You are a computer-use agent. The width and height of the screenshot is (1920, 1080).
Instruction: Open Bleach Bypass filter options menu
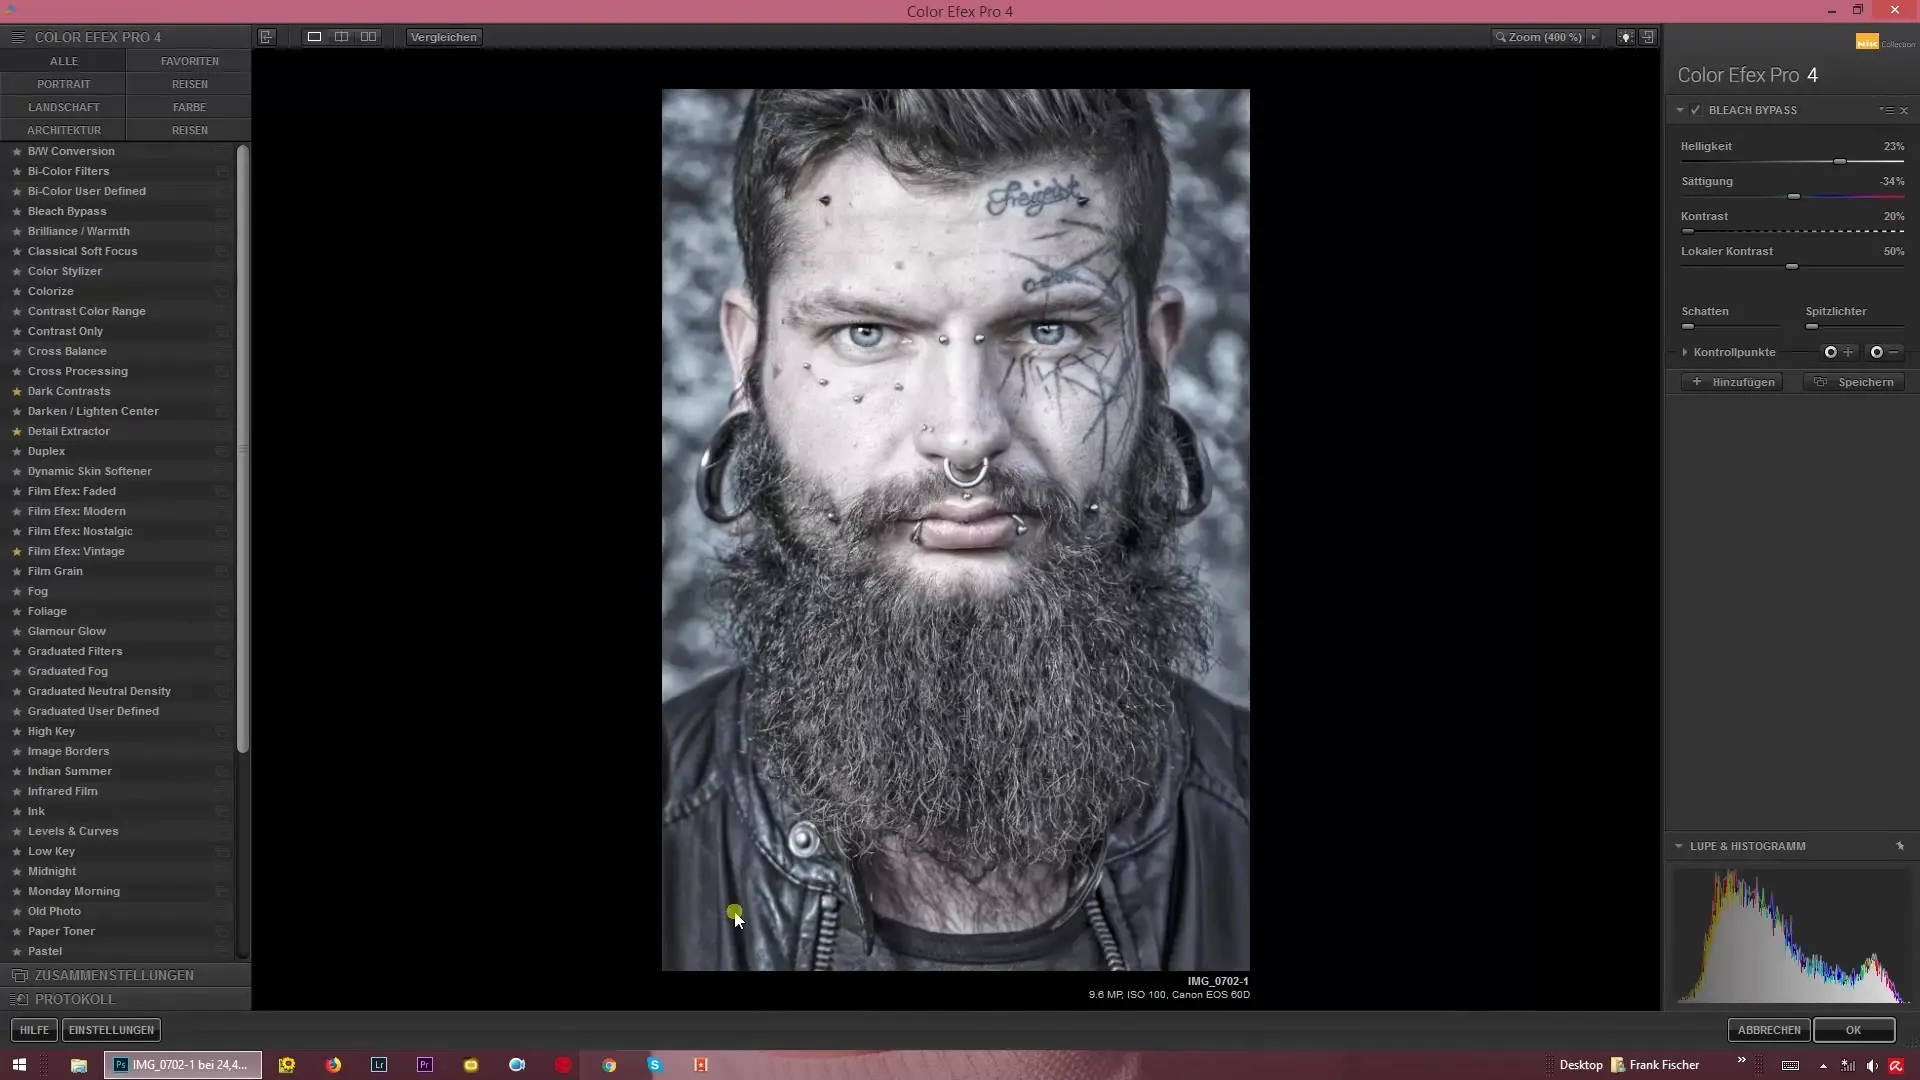coord(1886,110)
